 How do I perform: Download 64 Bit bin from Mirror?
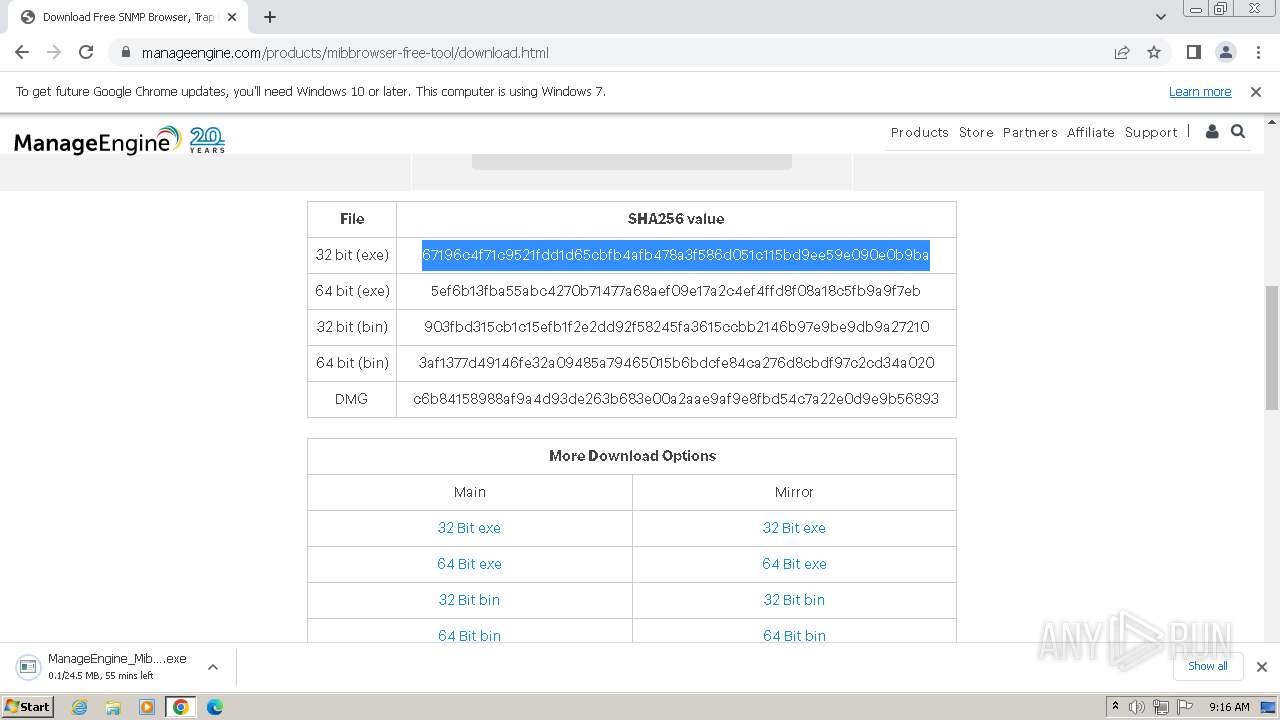[x=794, y=636]
